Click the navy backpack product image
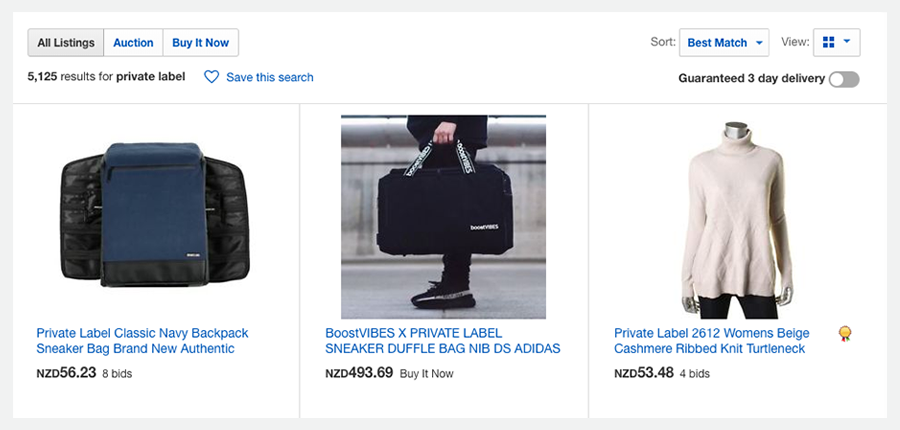Image resolution: width=900 pixels, height=430 pixels. (x=155, y=214)
